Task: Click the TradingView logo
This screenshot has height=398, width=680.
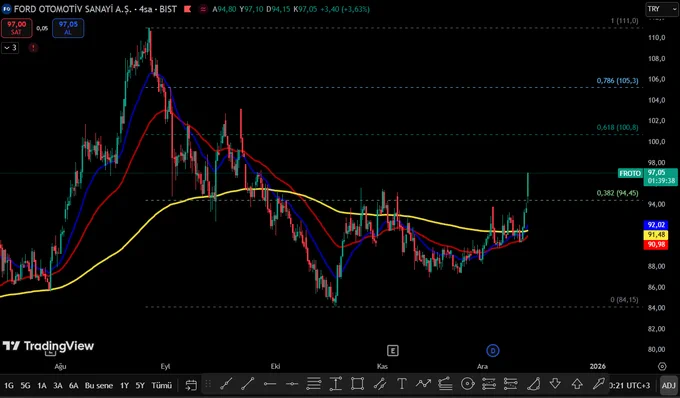Action: click(x=48, y=346)
